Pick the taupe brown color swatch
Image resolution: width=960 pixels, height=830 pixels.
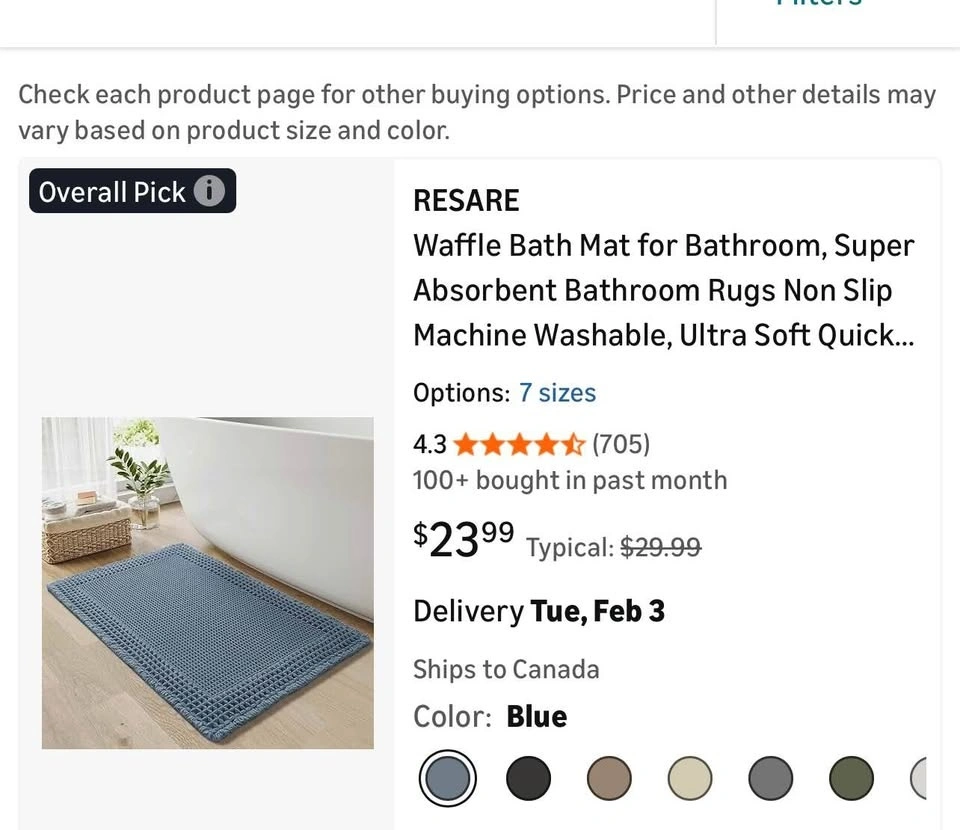[609, 778]
